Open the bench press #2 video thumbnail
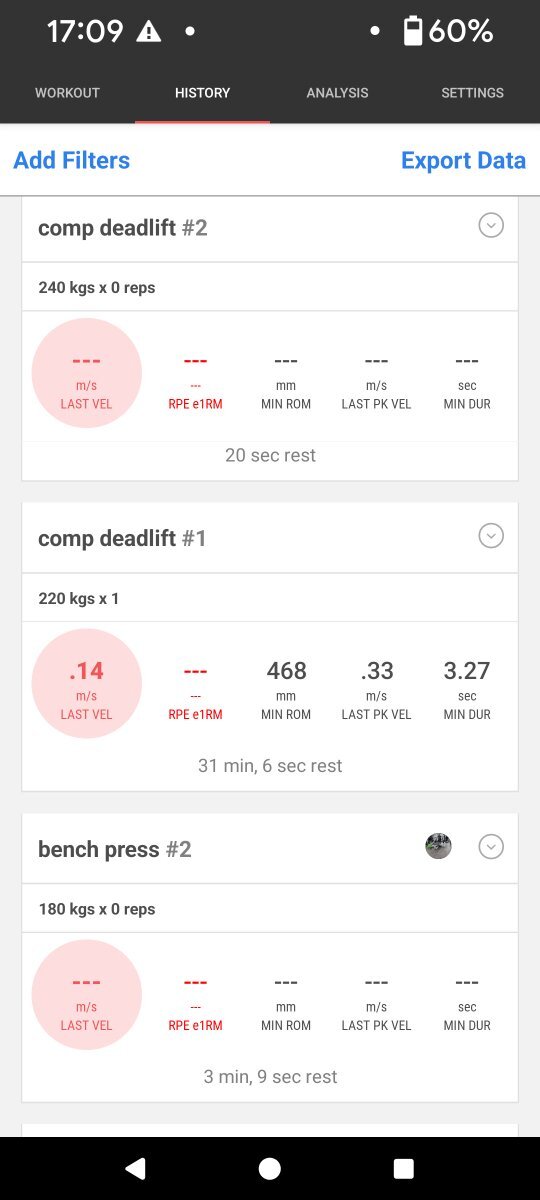Screen dimensions: 540x1200 (438, 847)
